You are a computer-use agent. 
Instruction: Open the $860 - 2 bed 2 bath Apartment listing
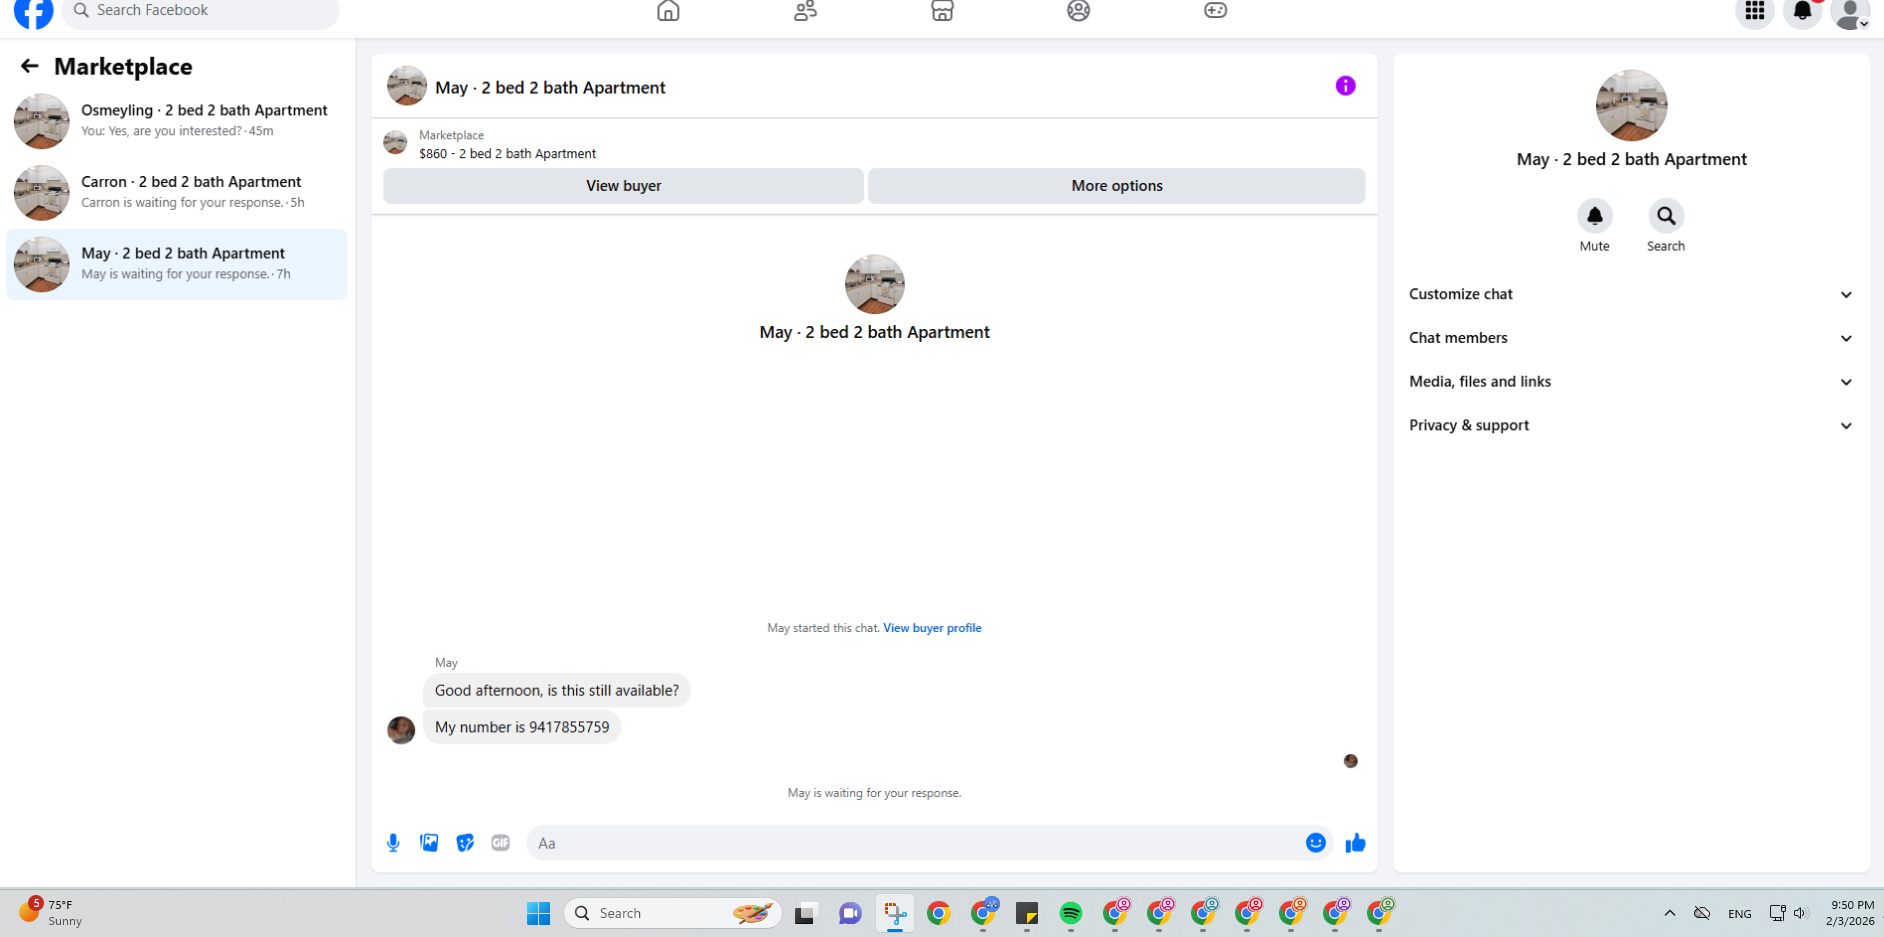coord(507,154)
